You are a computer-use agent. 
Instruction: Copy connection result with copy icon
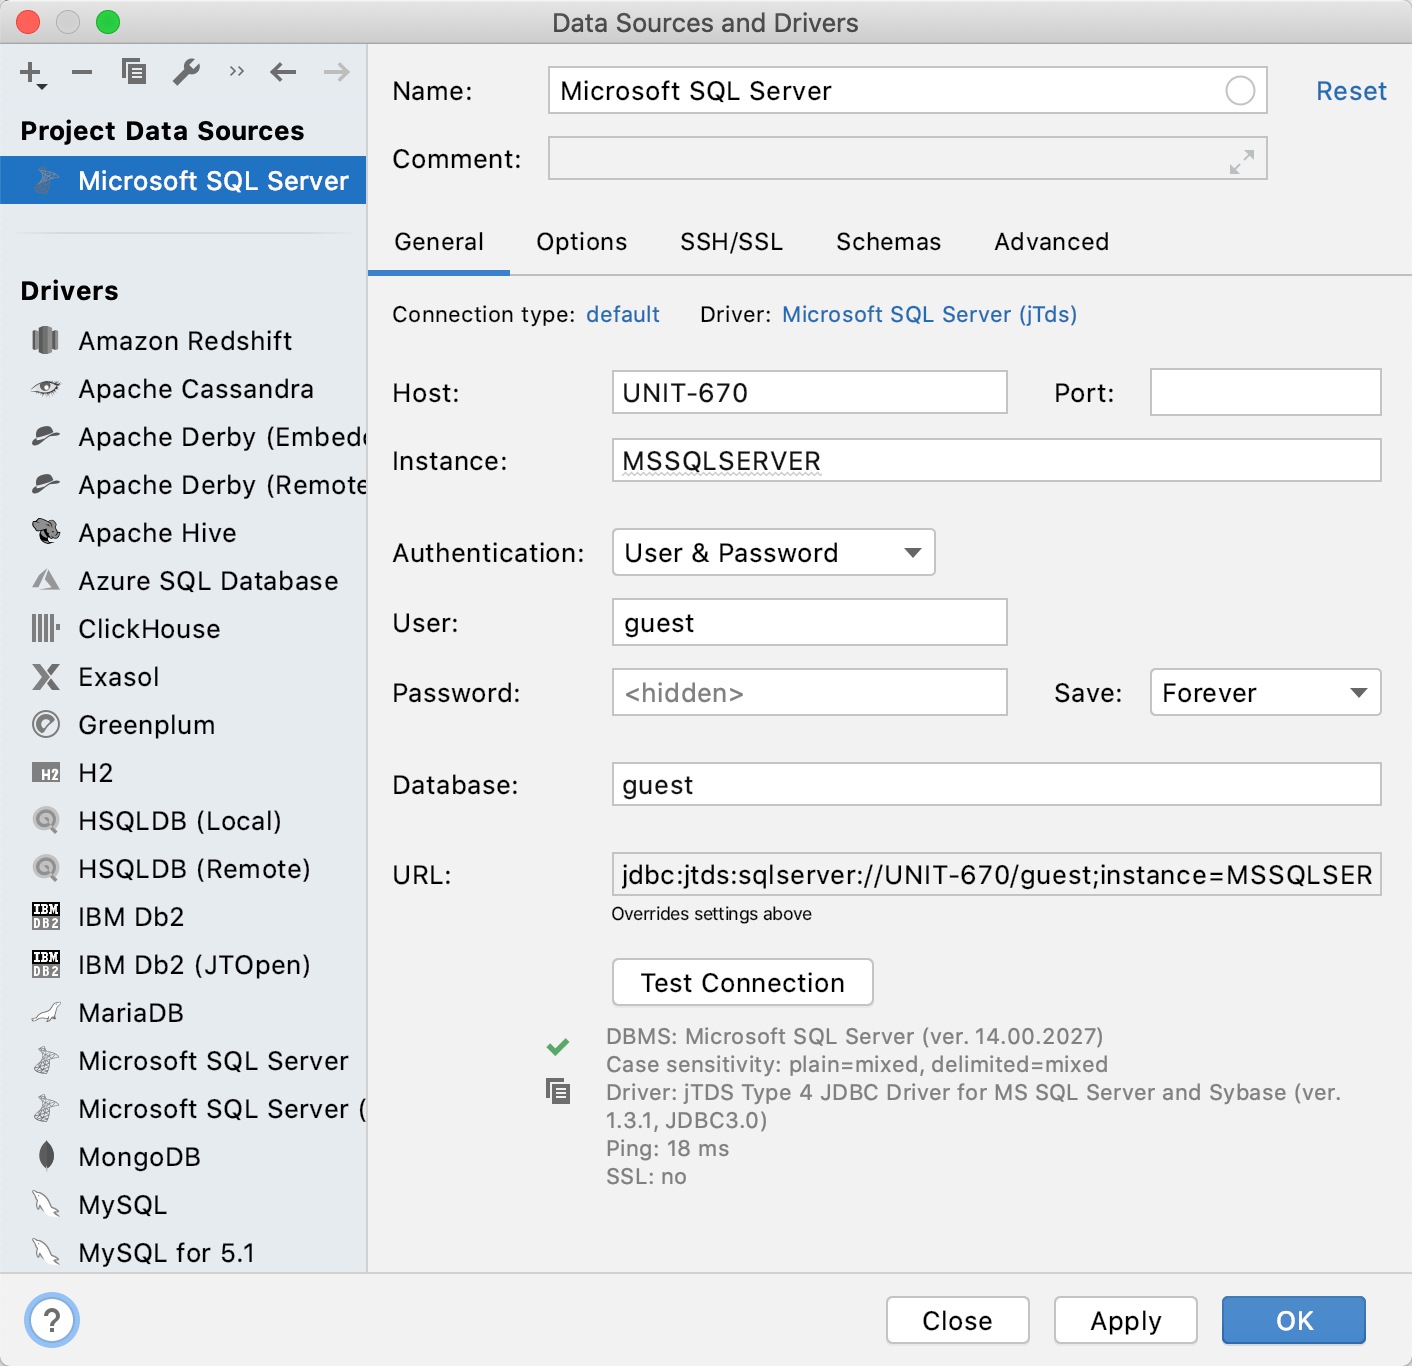(x=558, y=1091)
